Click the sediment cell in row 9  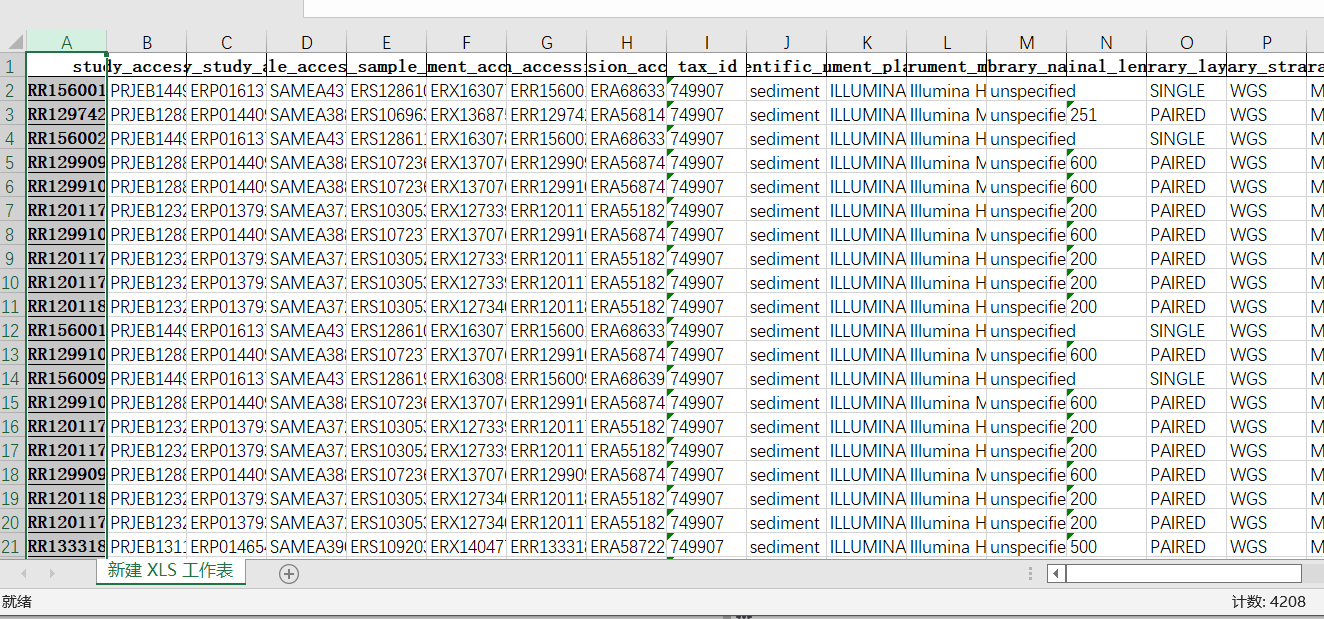[787, 258]
